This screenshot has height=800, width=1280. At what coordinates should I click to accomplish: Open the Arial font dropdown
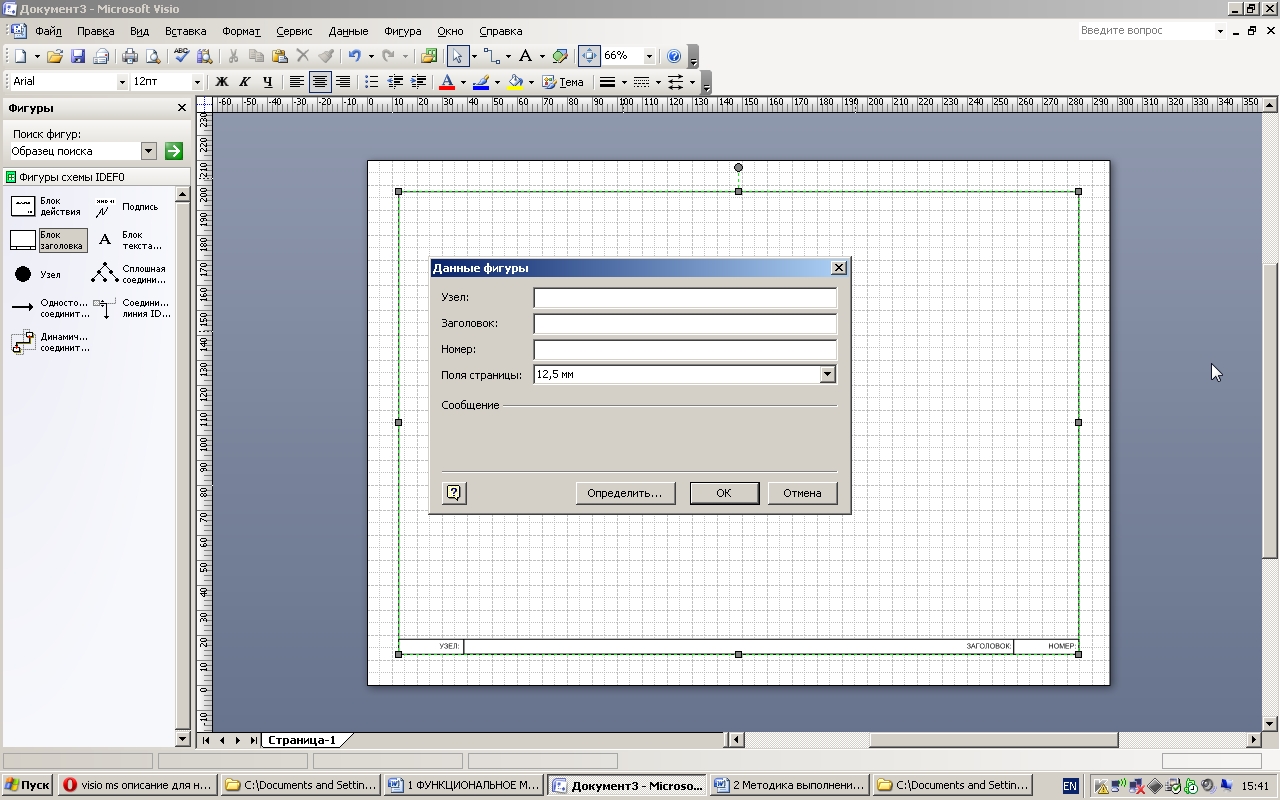point(122,82)
